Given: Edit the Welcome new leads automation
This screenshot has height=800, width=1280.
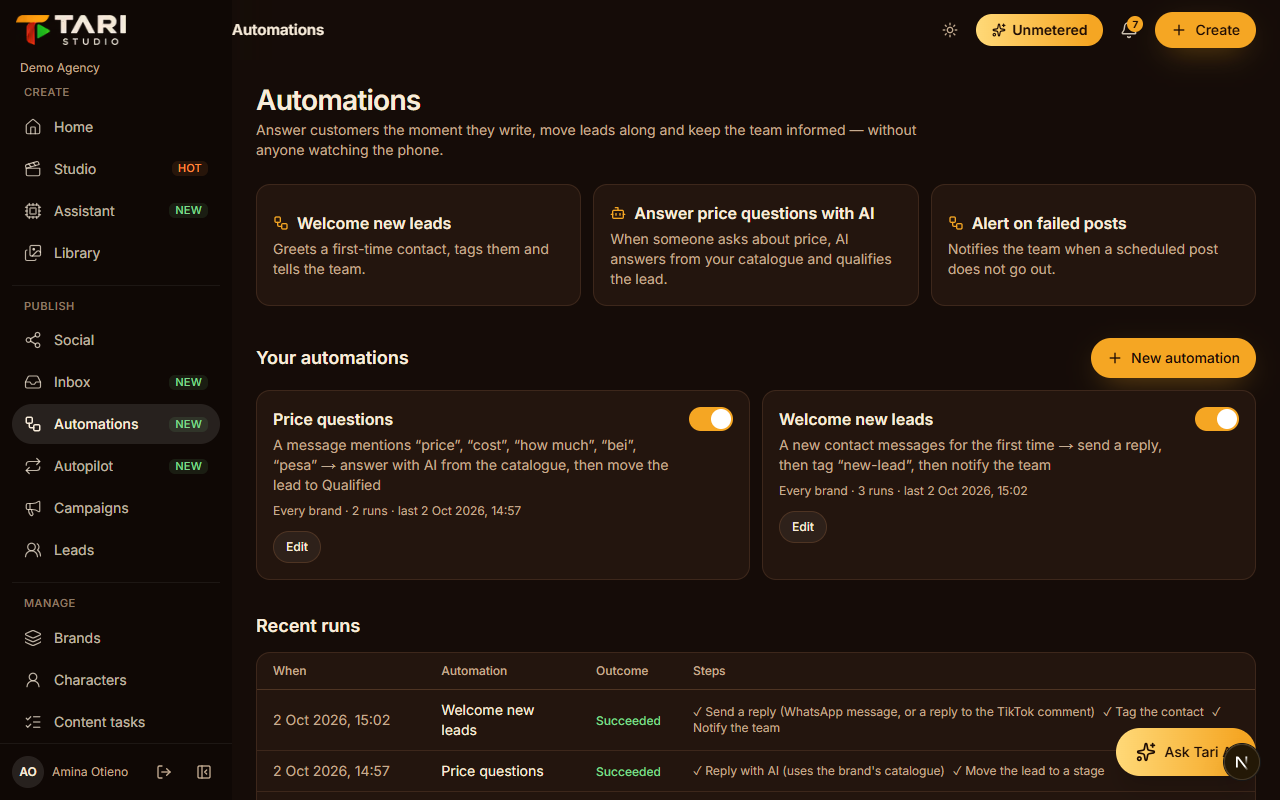Looking at the screenshot, I should coord(803,527).
